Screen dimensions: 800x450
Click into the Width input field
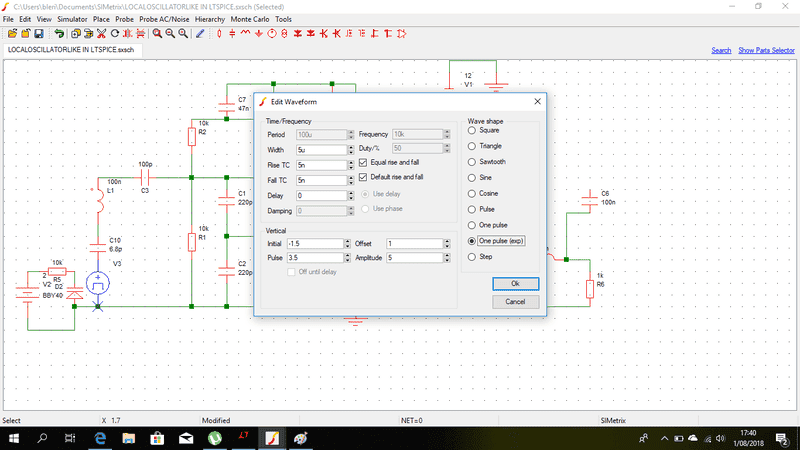point(321,150)
